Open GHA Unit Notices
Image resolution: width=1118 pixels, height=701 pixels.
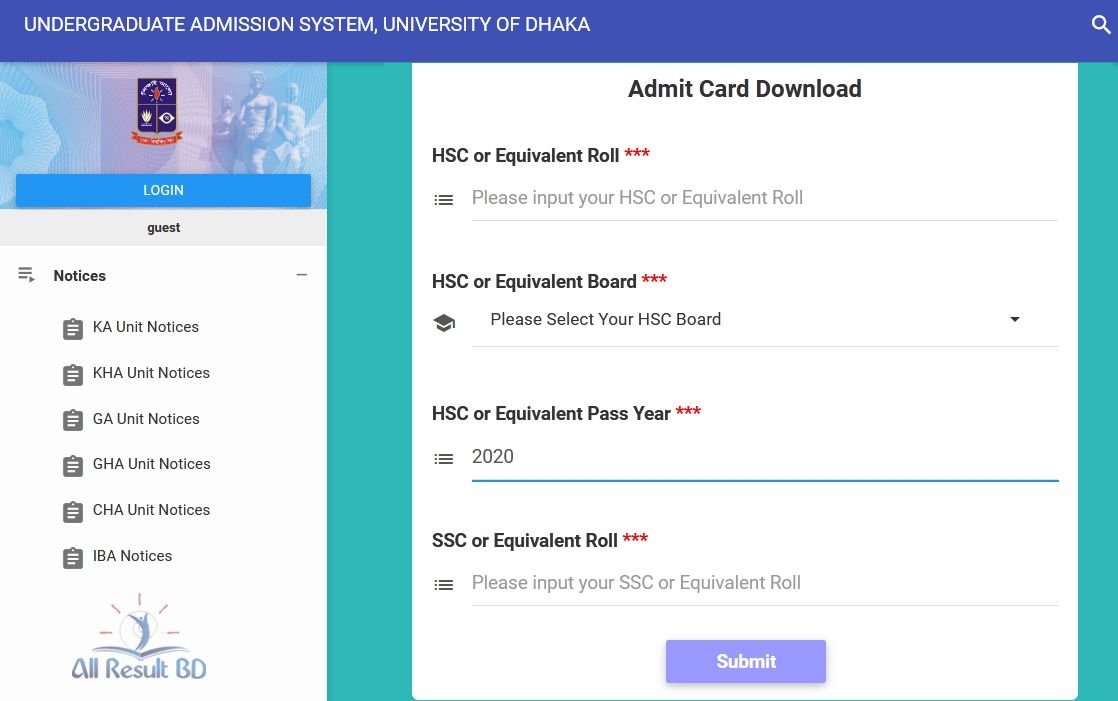[x=151, y=464]
